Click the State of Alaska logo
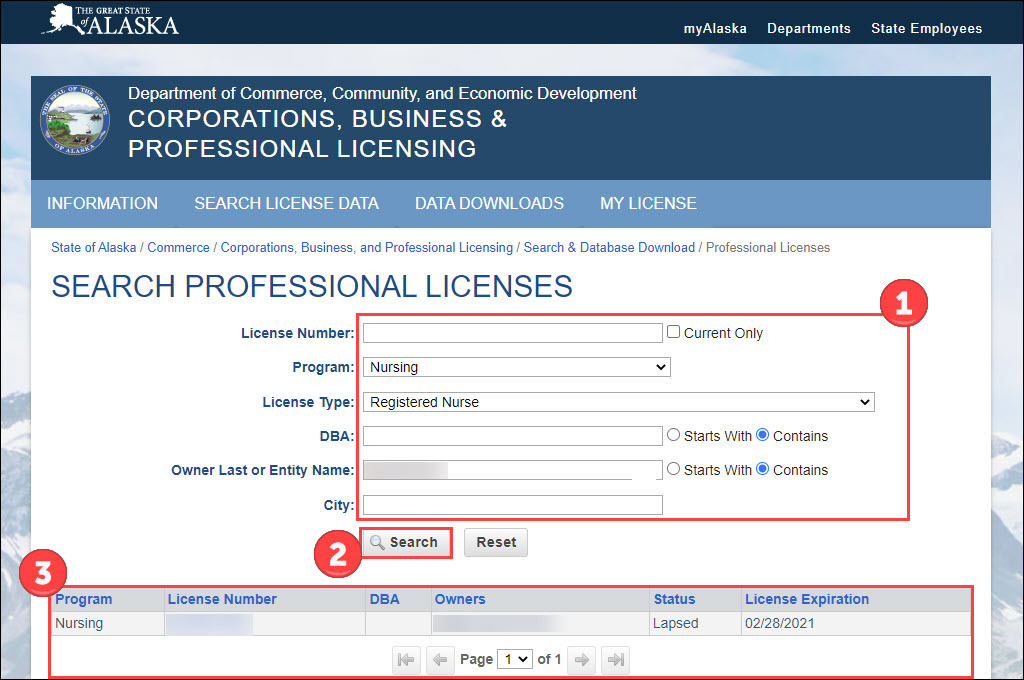The width and height of the screenshot is (1024, 680). [110, 20]
